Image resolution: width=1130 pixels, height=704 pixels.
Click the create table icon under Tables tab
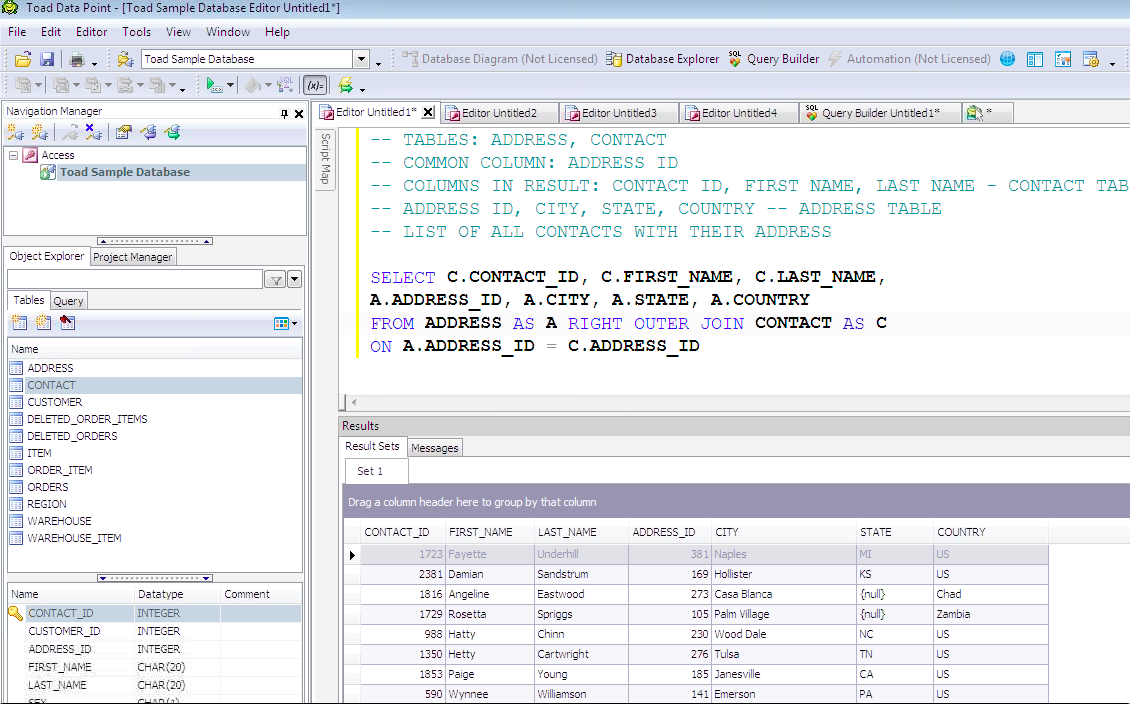tap(18, 323)
